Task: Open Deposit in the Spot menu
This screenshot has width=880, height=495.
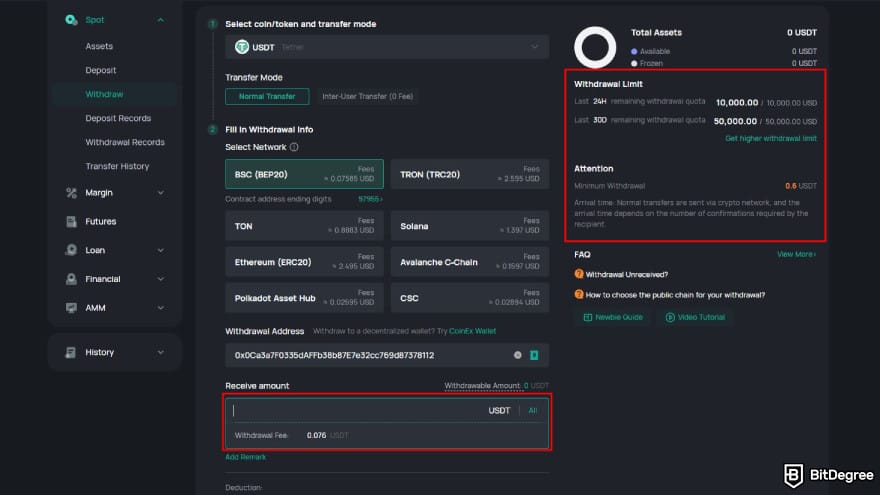Action: coord(100,70)
